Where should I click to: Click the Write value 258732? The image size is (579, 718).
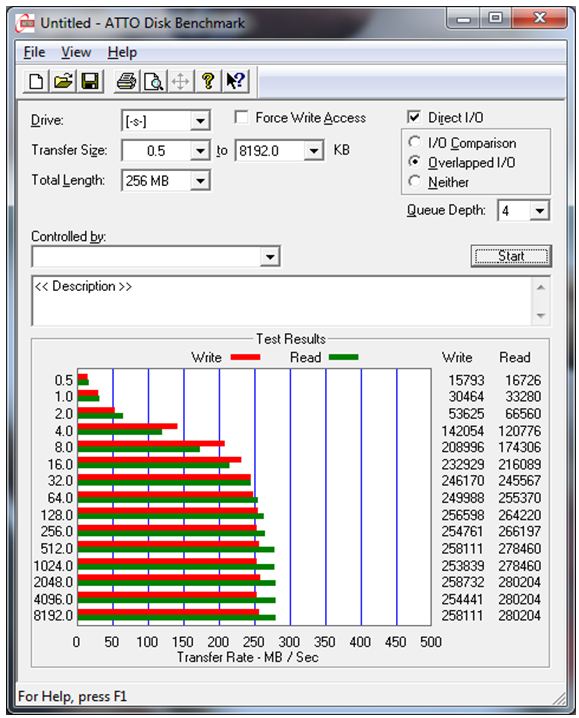click(x=463, y=582)
